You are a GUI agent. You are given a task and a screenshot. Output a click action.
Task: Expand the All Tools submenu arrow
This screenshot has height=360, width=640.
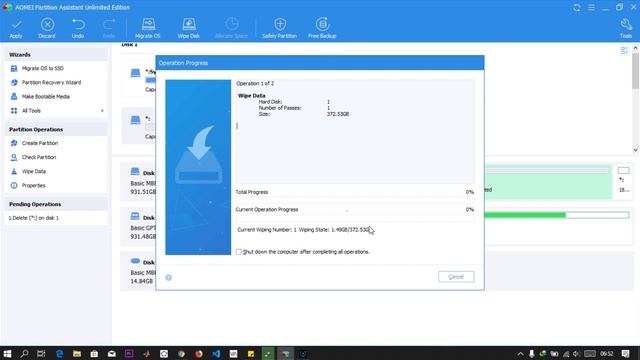point(102,111)
